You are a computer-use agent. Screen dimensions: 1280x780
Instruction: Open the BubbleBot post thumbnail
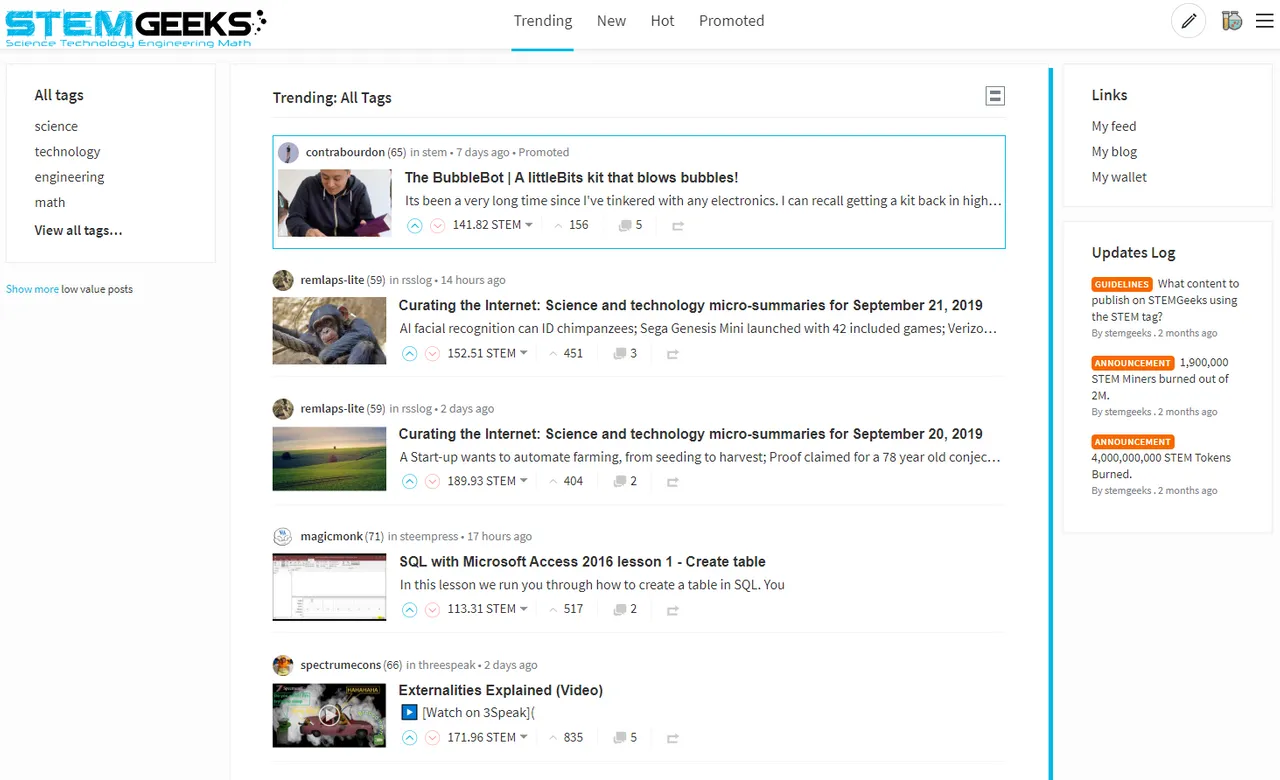tap(334, 203)
